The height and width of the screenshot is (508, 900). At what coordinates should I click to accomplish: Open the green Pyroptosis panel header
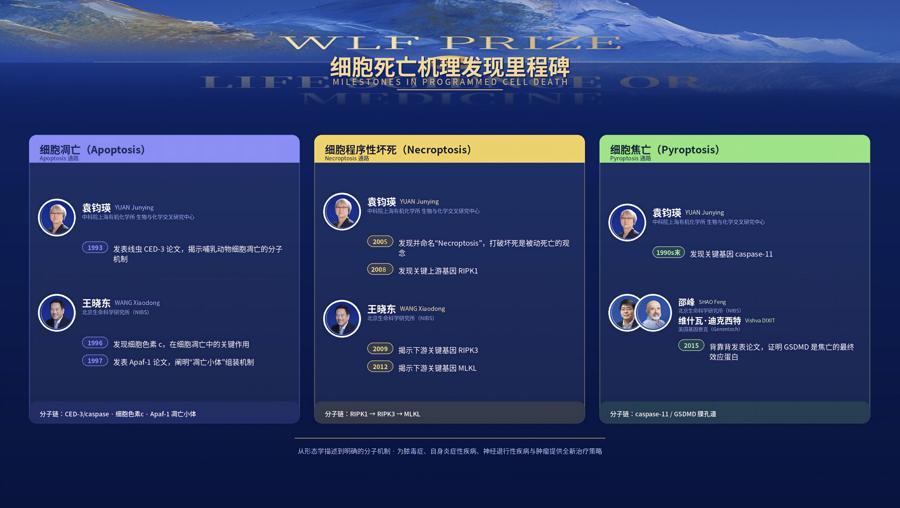point(735,149)
